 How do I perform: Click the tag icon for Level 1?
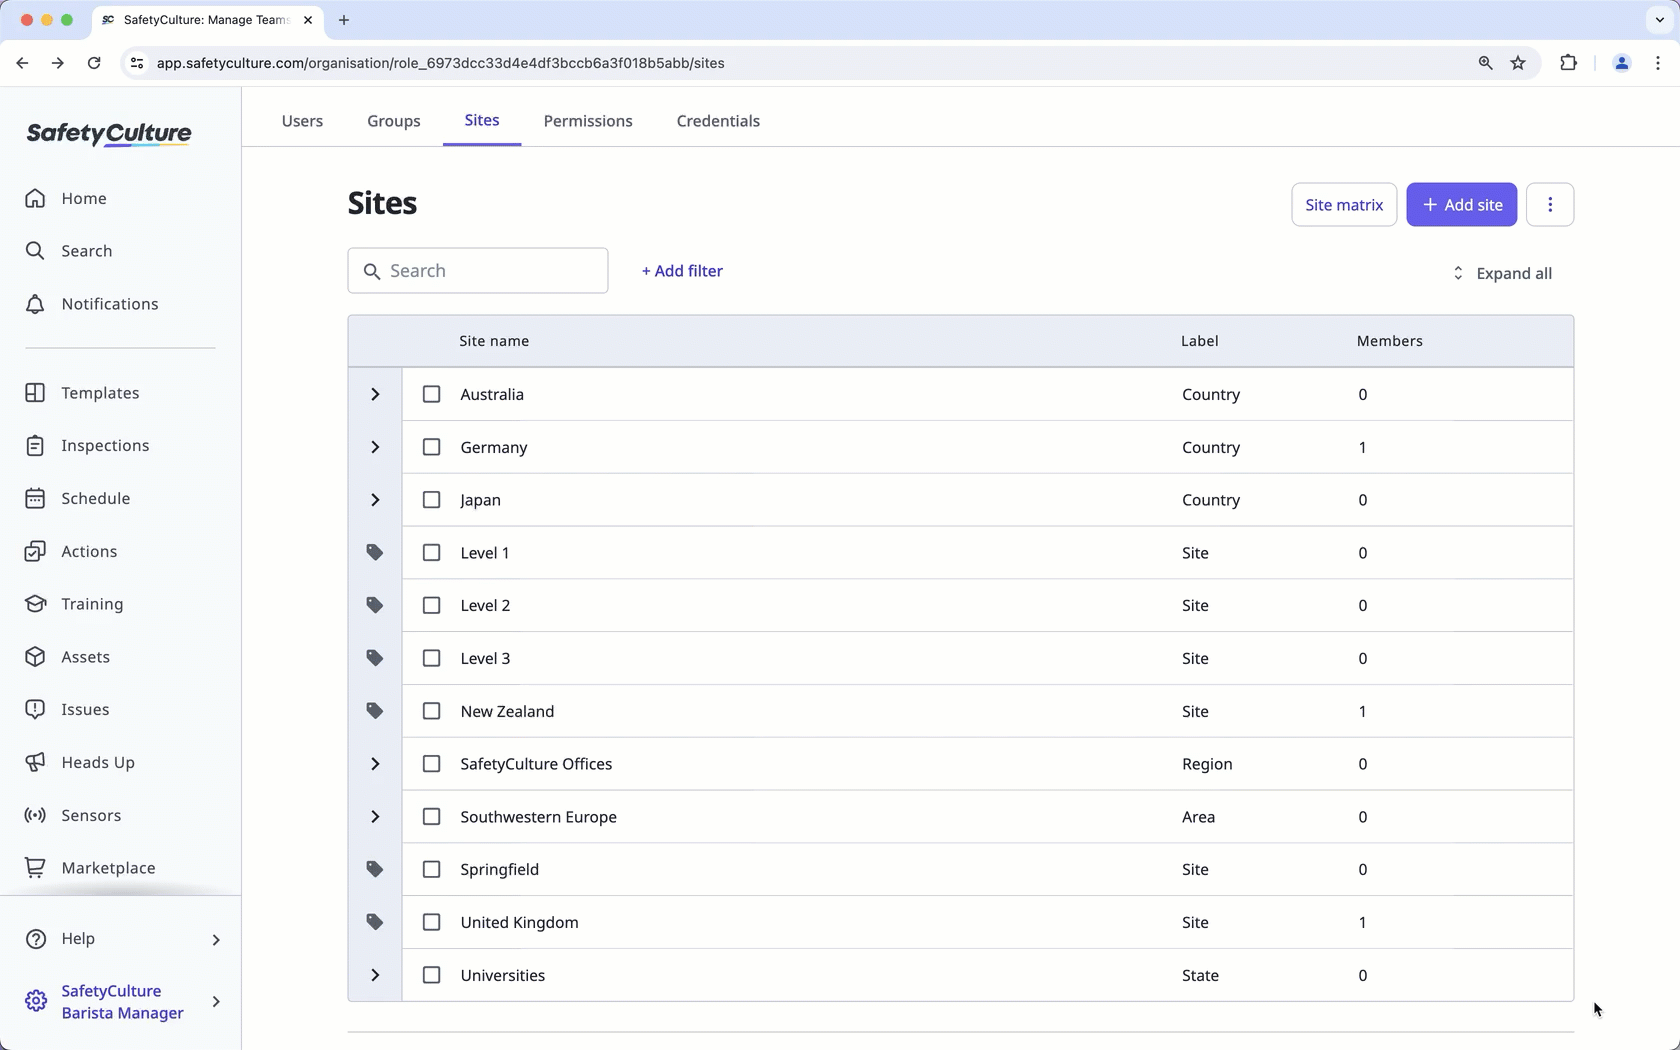375,553
